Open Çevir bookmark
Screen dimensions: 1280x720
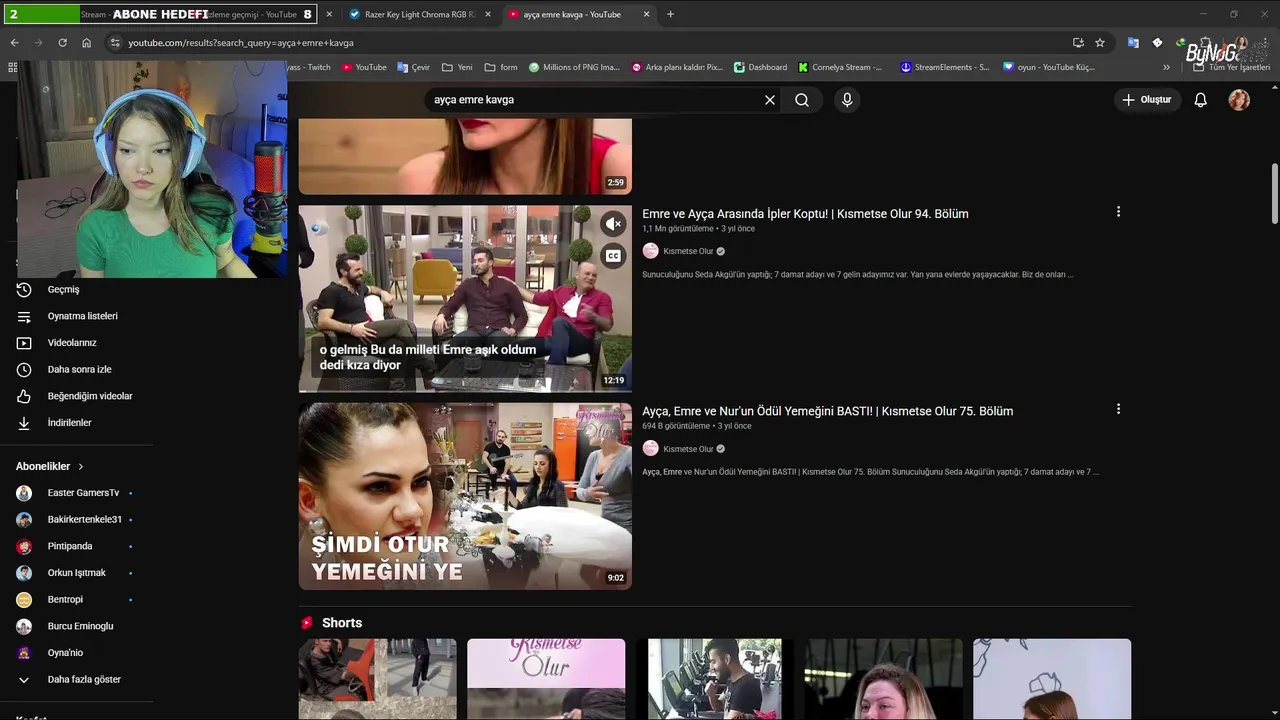click(x=413, y=67)
